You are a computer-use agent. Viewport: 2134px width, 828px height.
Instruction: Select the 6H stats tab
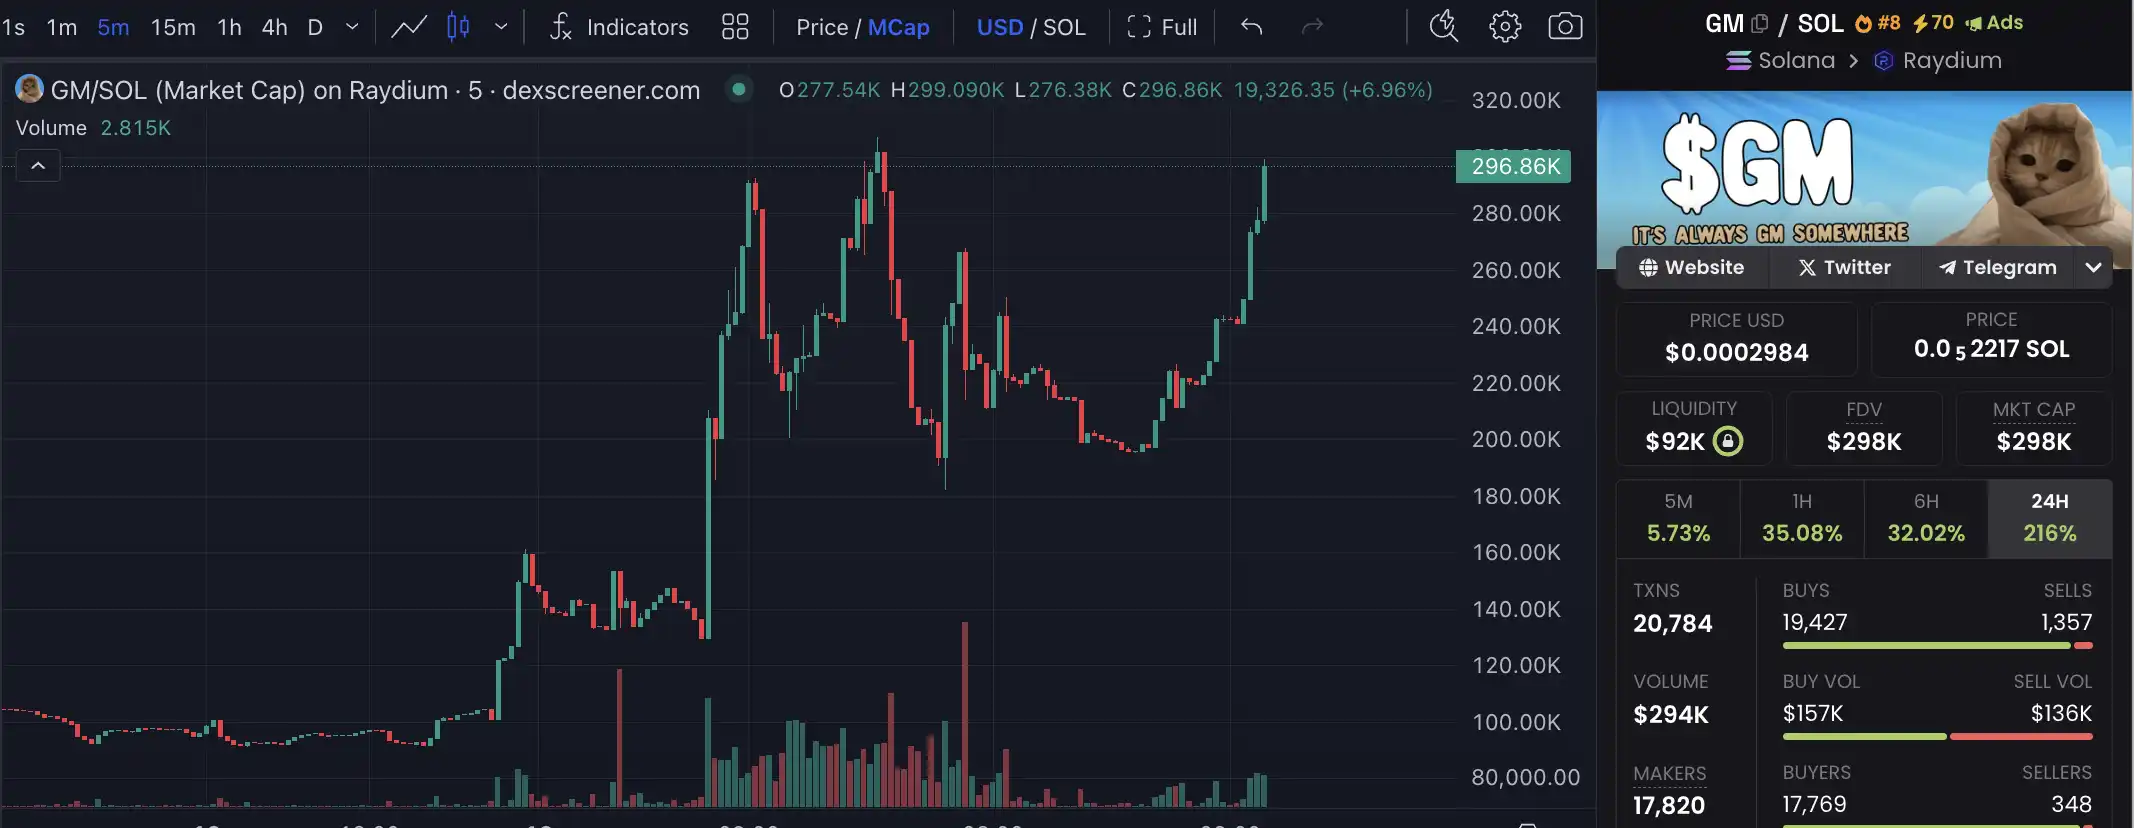(1926, 518)
